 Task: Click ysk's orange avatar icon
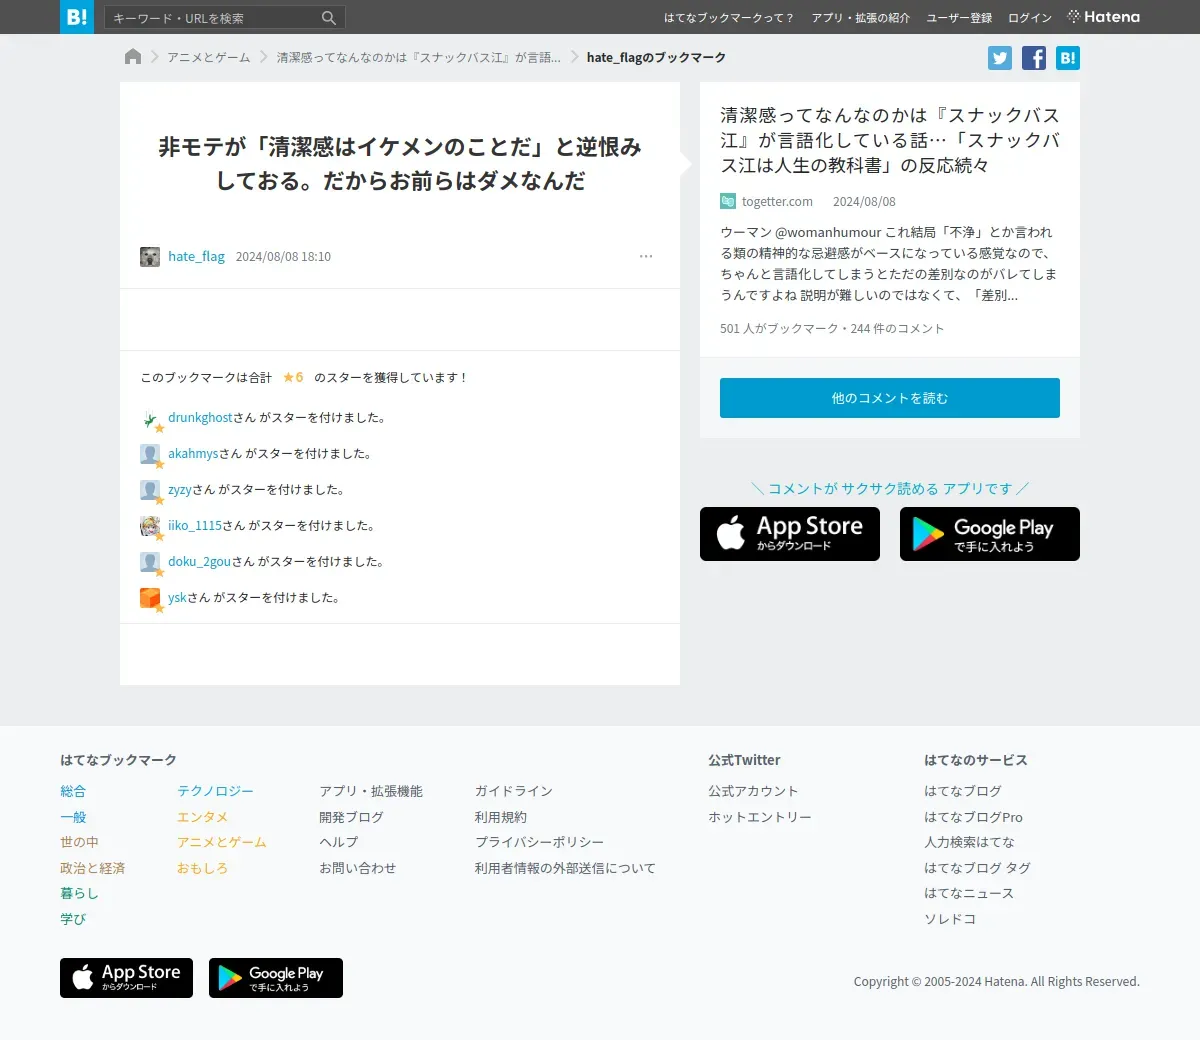[x=150, y=598]
